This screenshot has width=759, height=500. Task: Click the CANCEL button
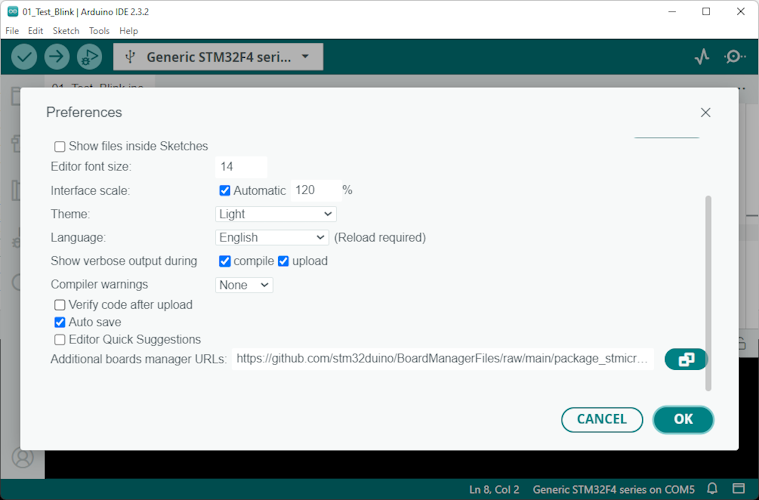coord(602,419)
